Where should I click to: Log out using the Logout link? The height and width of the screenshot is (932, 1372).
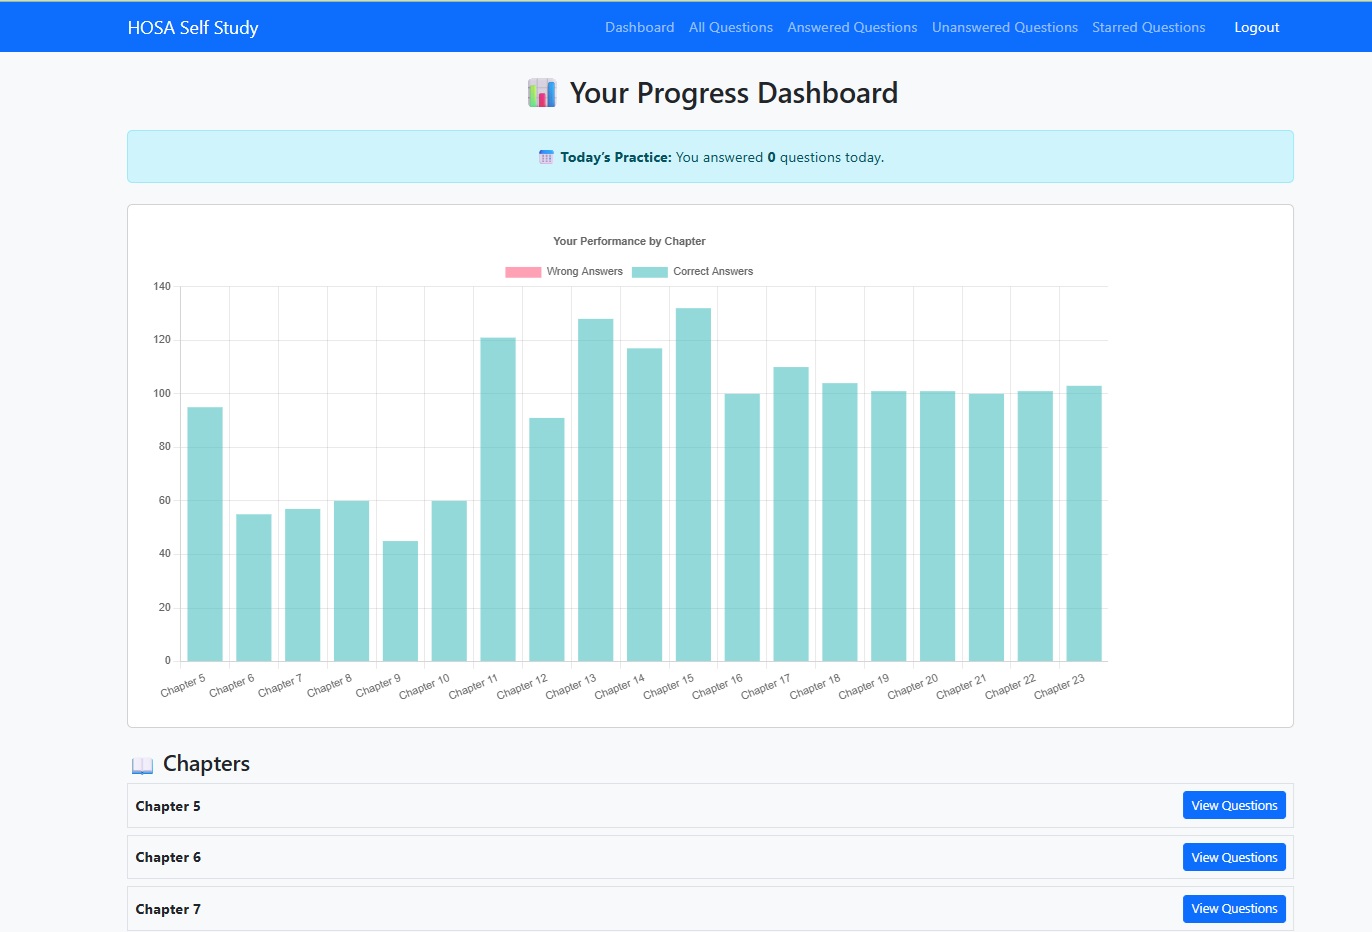click(1256, 28)
